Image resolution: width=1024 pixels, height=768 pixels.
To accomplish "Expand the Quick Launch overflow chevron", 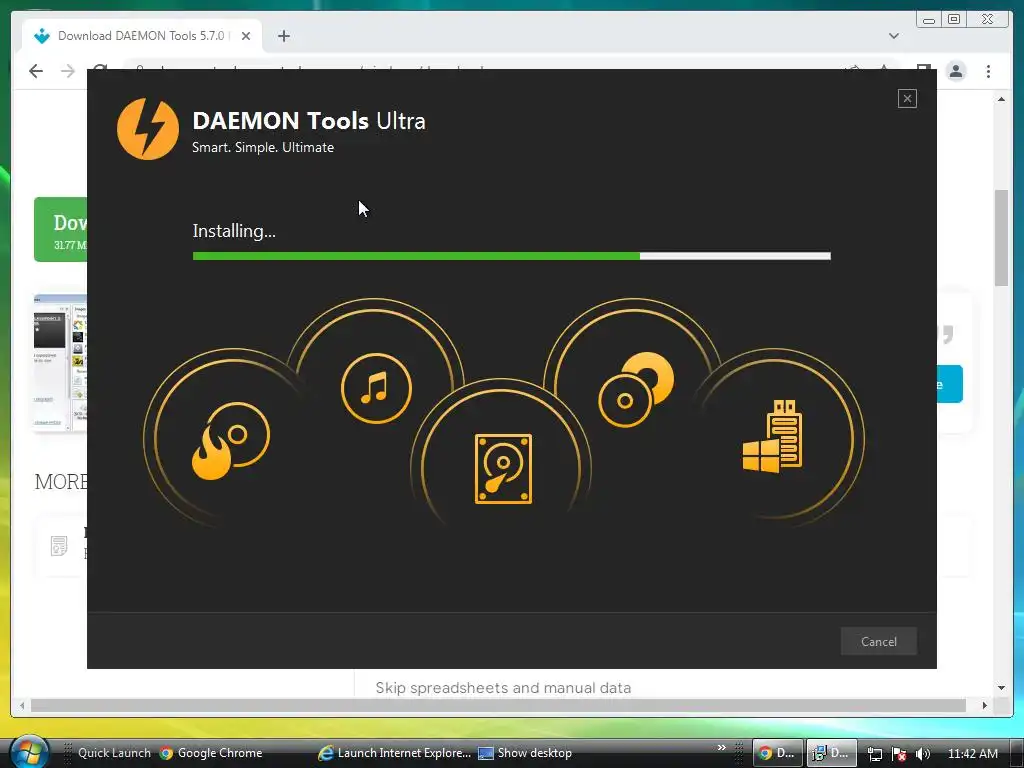I will [x=722, y=748].
